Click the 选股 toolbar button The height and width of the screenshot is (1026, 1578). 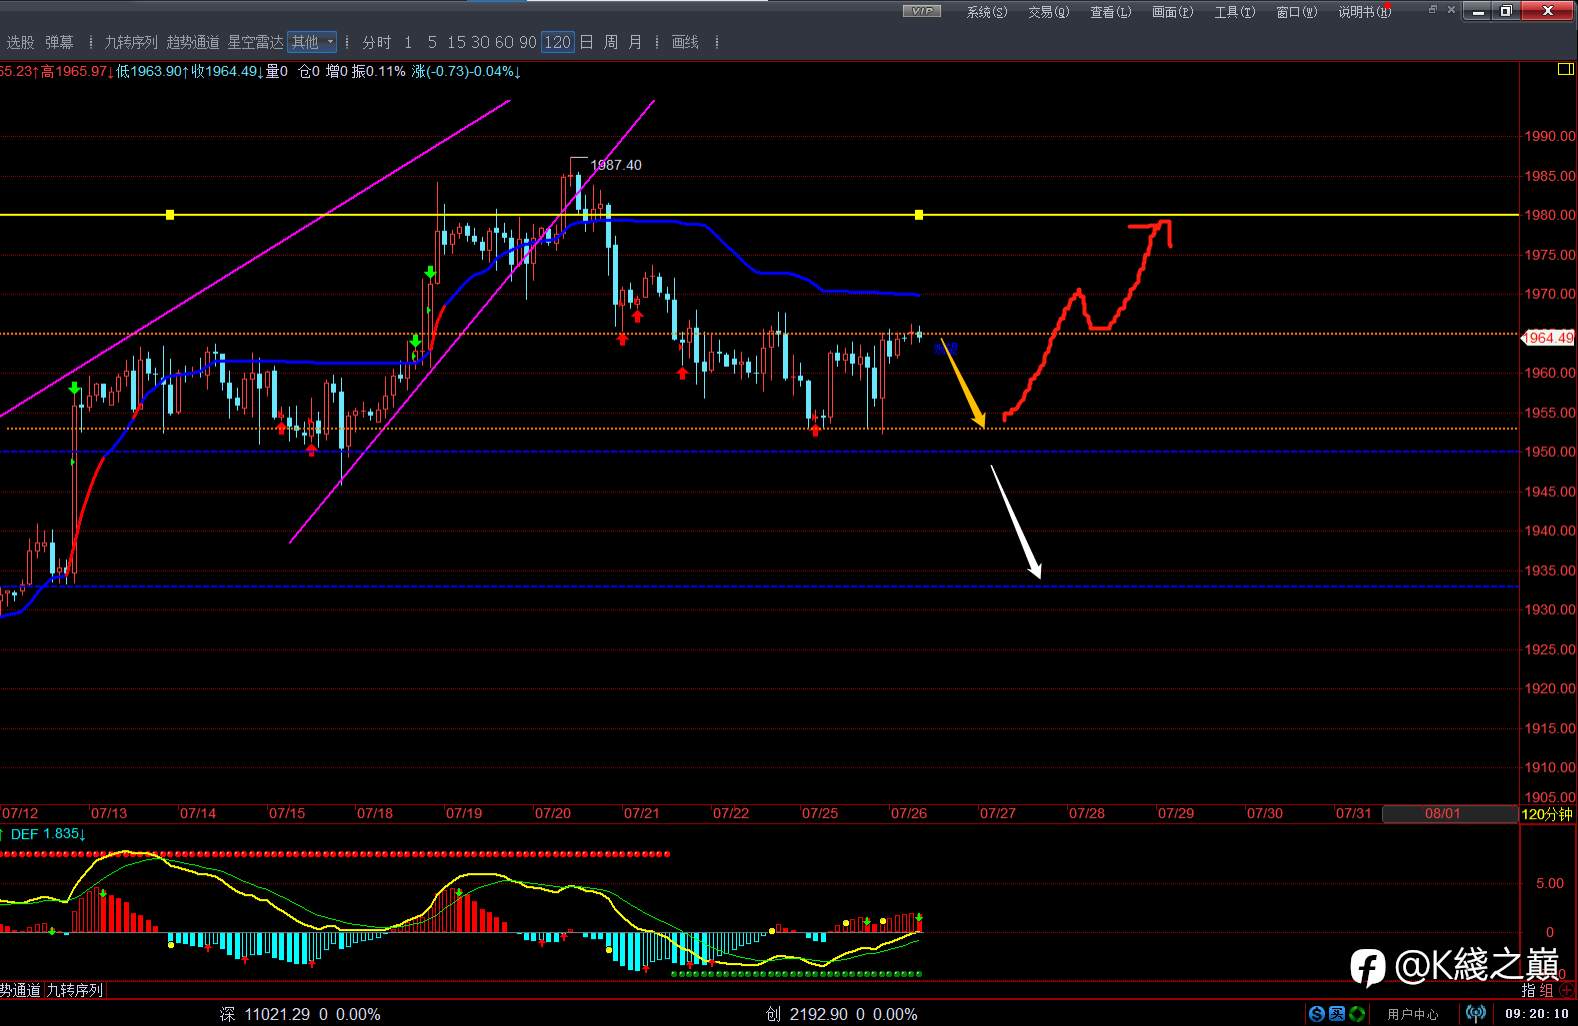pos(20,42)
